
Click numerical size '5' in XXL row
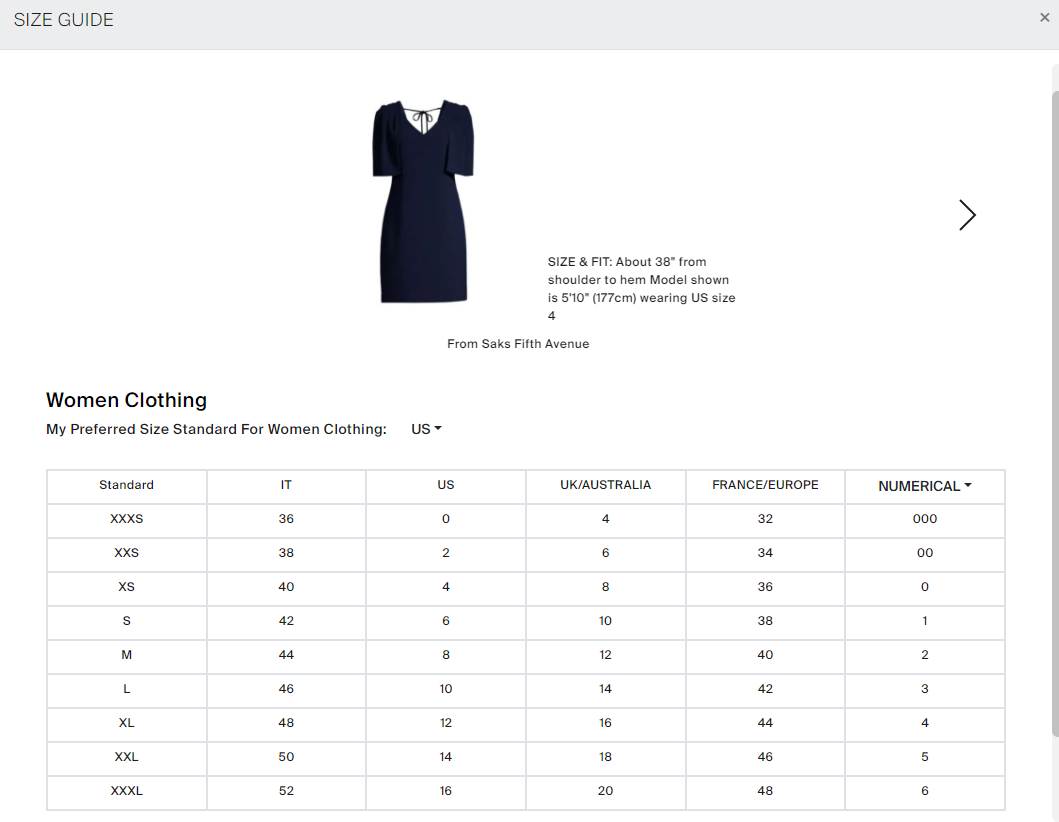(925, 756)
